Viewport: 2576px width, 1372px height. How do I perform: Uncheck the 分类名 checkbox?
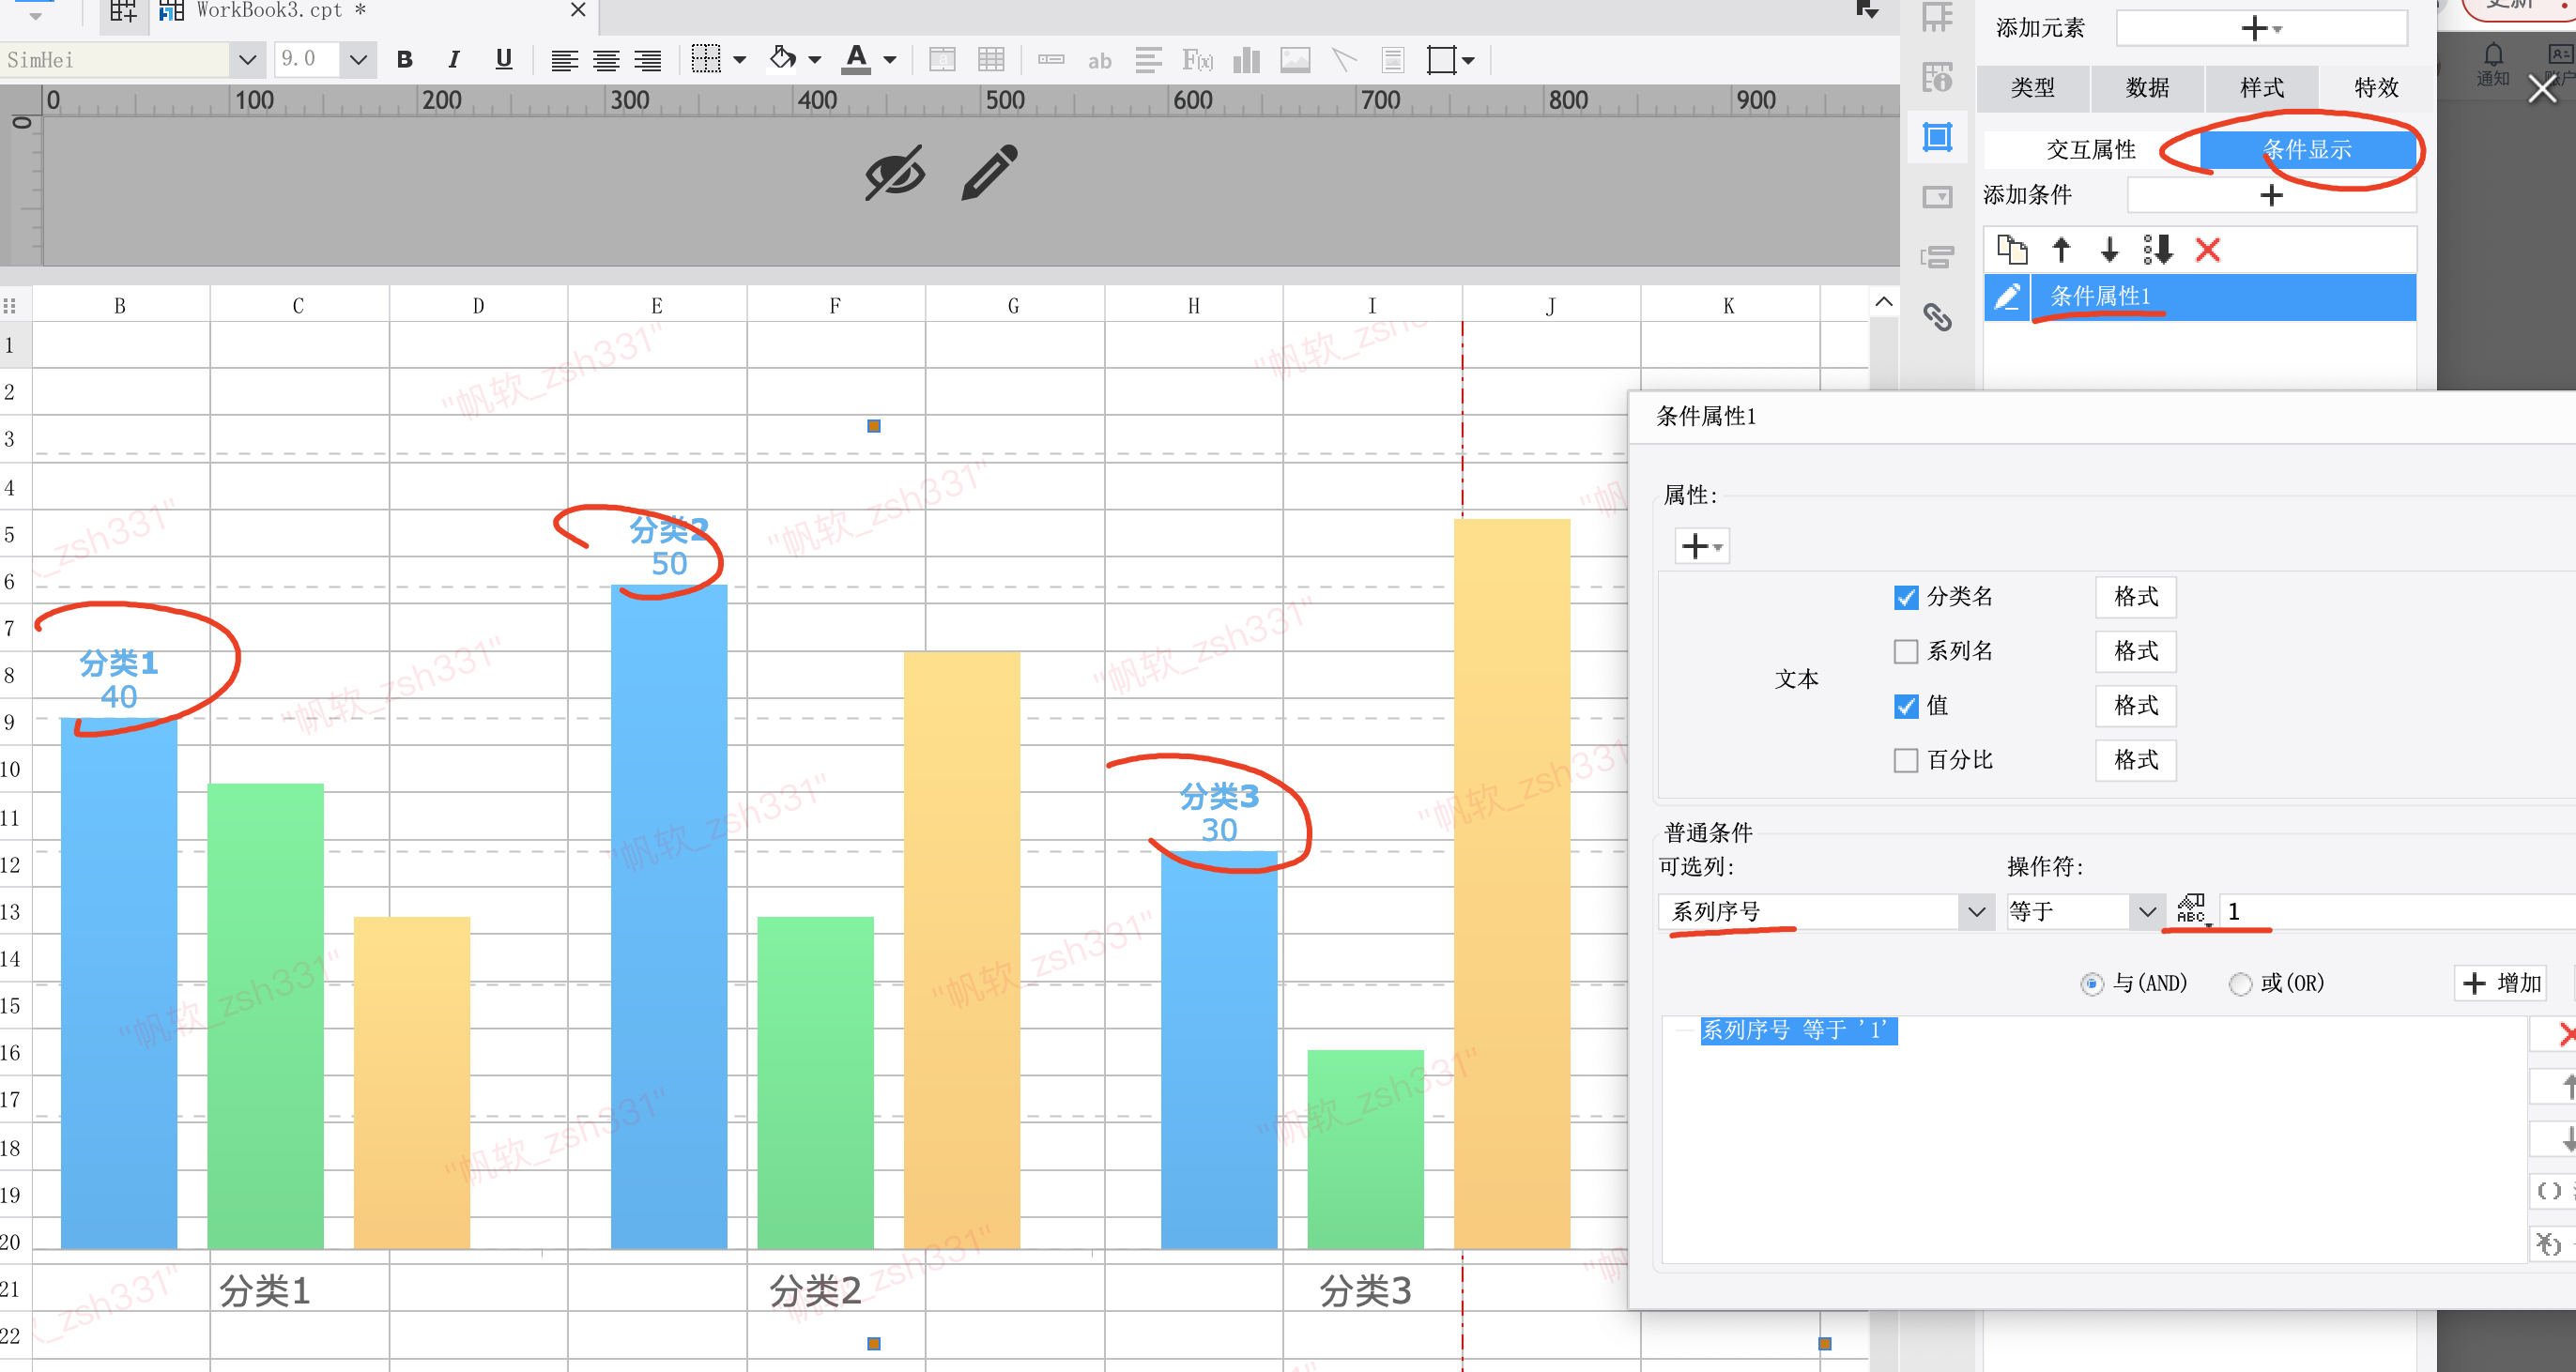[1905, 597]
